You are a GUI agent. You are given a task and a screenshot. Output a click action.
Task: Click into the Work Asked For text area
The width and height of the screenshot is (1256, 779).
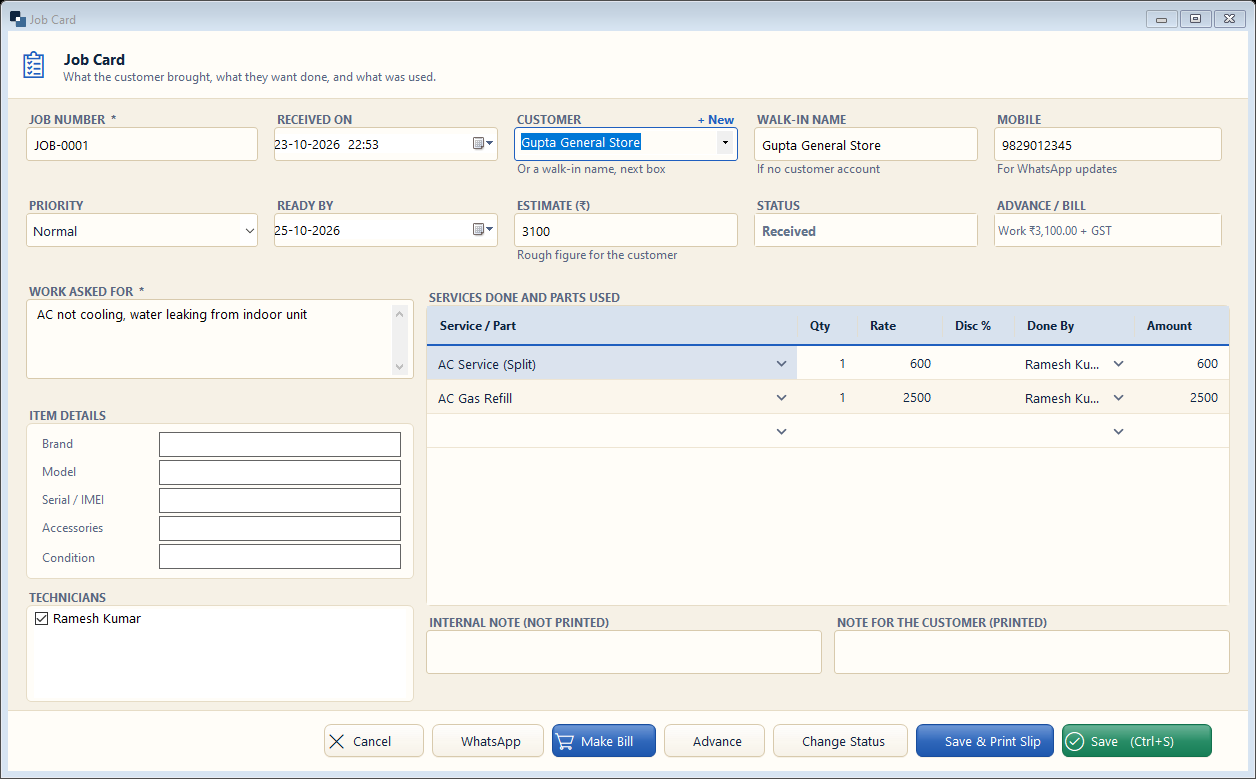click(220, 339)
